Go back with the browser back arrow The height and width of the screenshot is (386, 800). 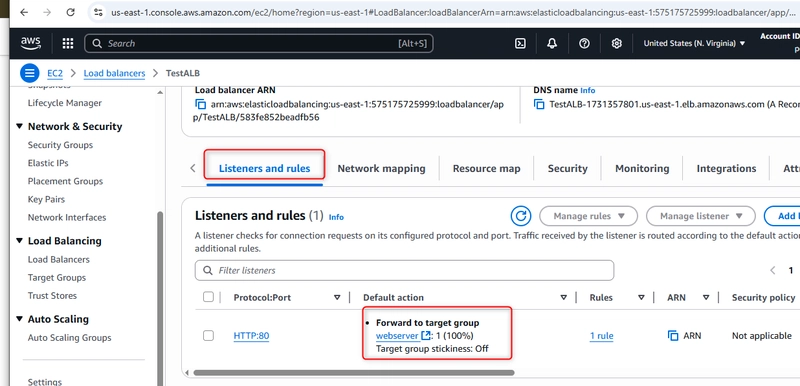tap(23, 12)
